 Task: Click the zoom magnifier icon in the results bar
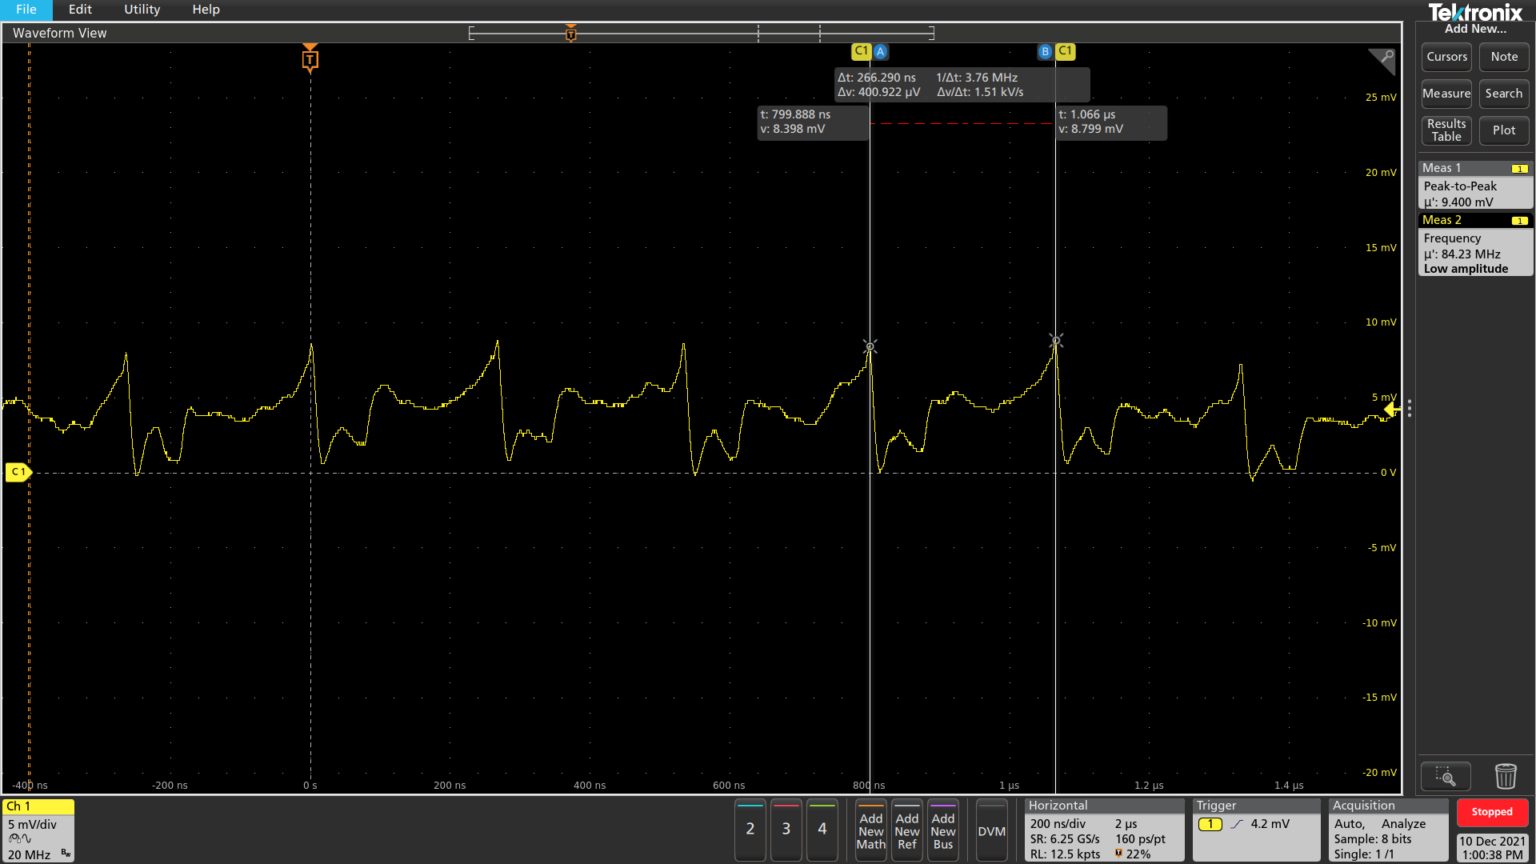1445,776
